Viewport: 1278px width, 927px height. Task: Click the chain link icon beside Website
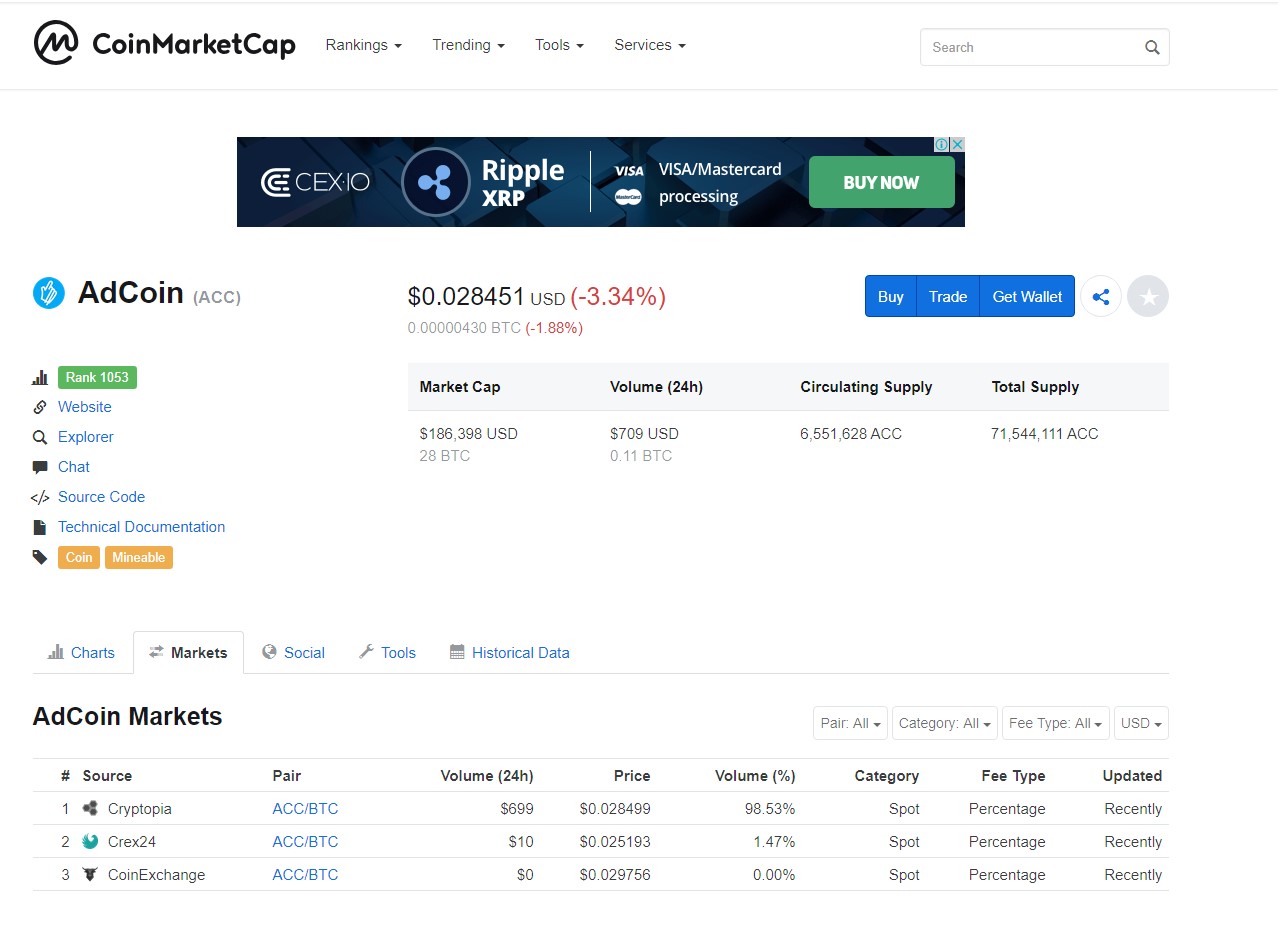click(40, 407)
